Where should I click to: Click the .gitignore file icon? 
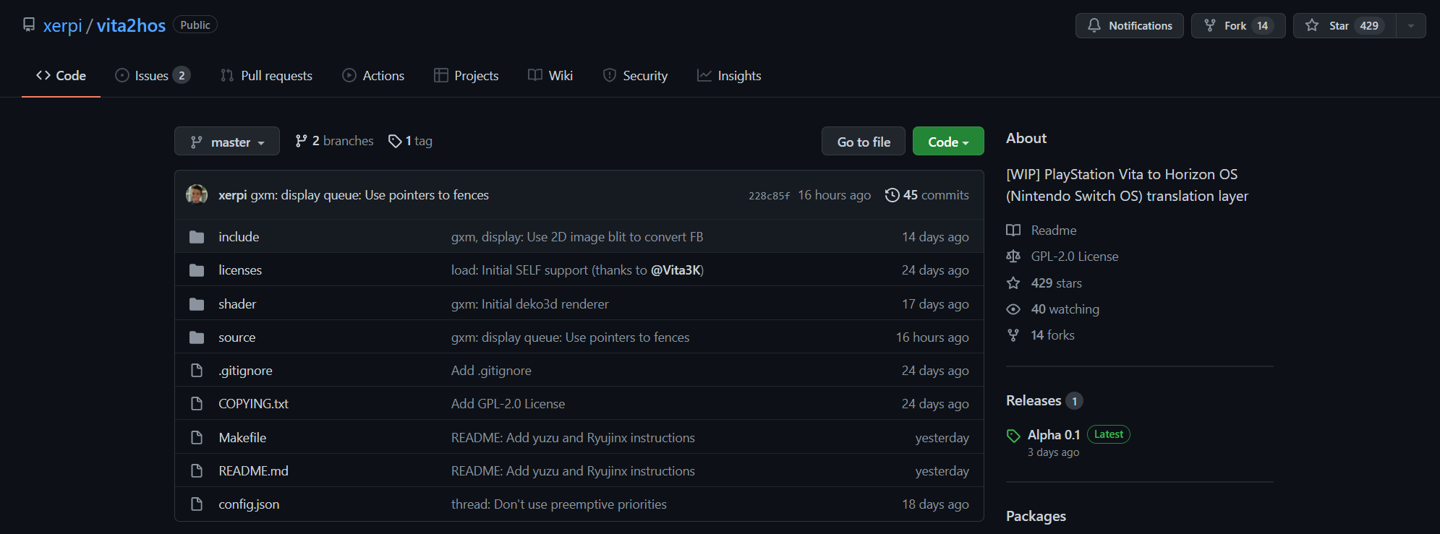point(197,370)
